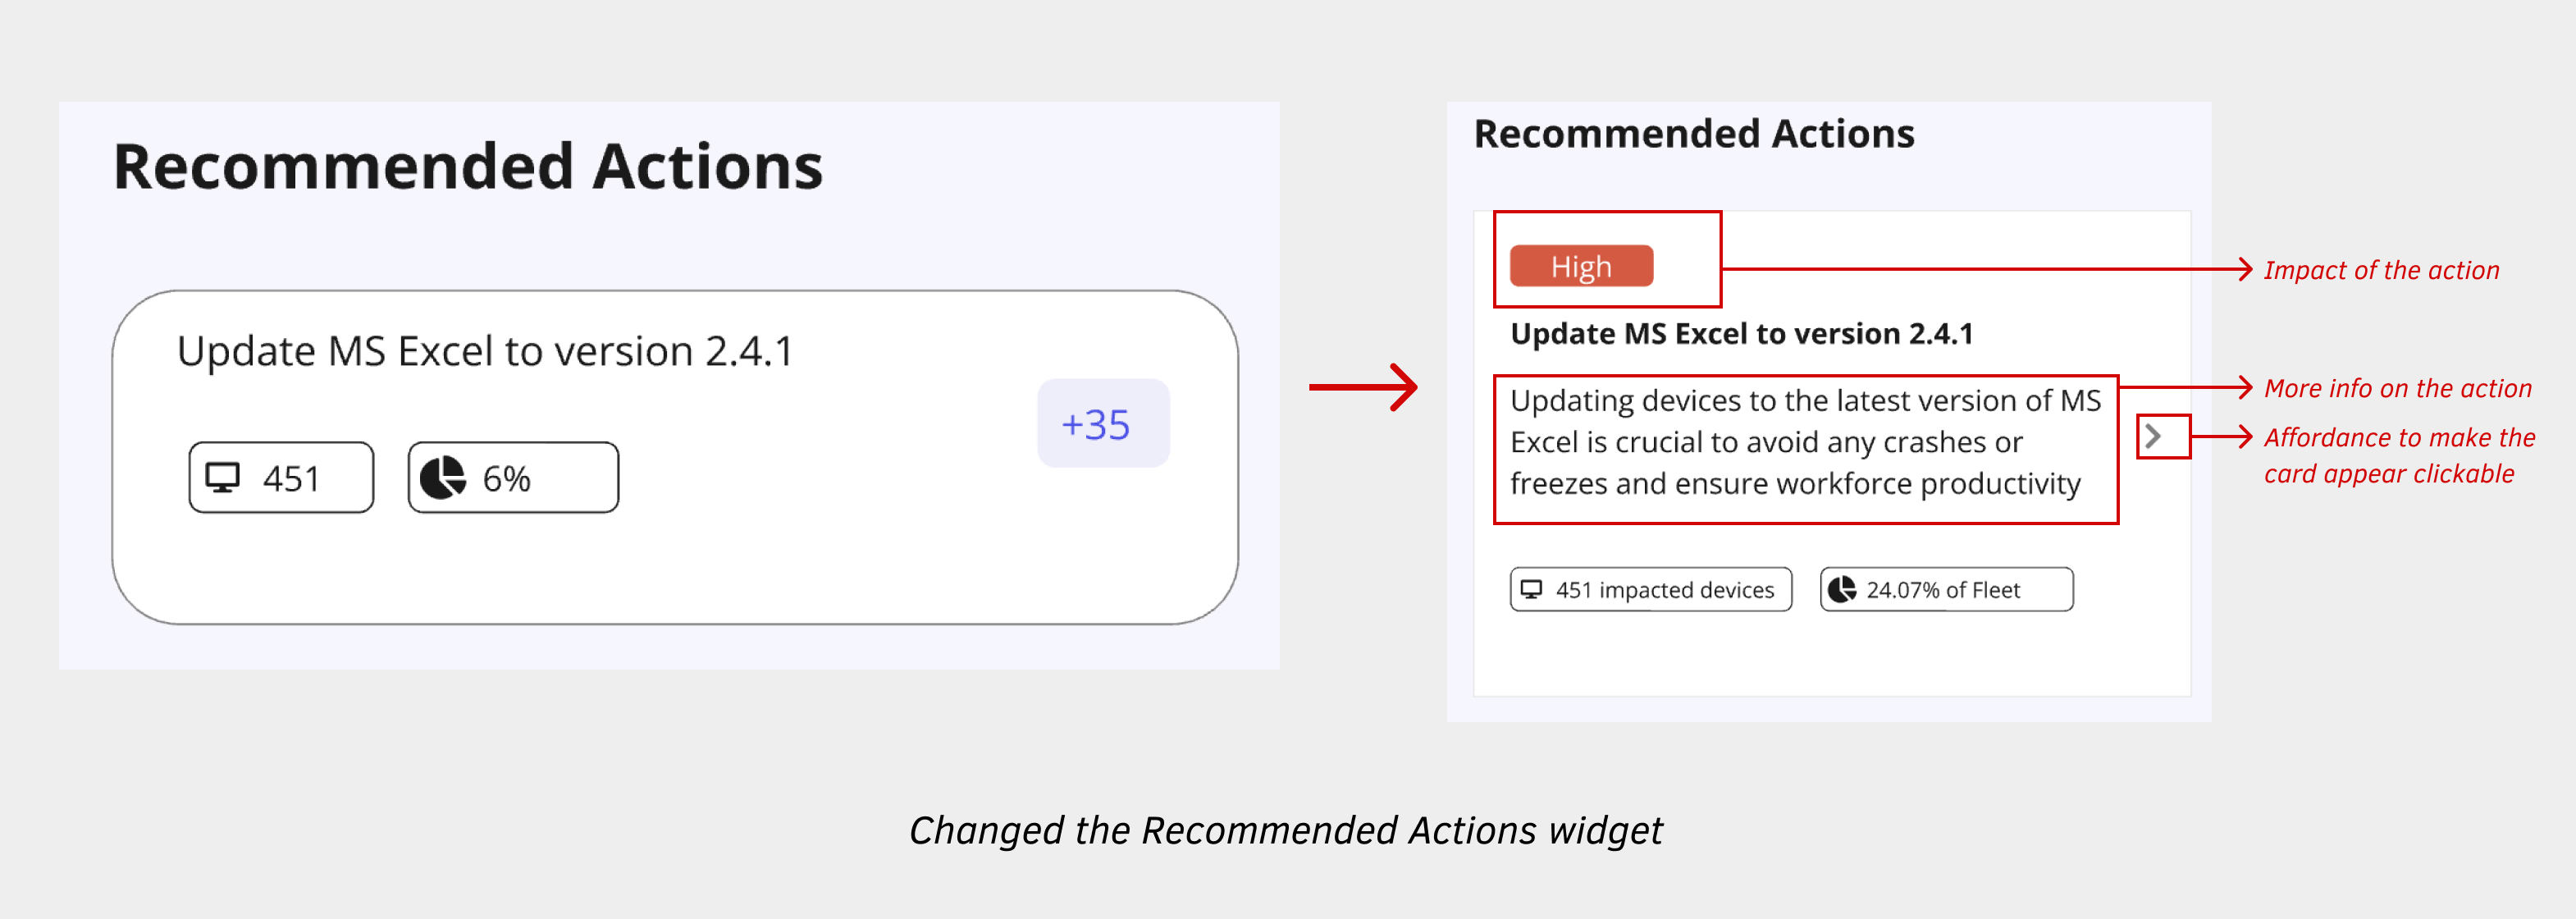2576x919 pixels.
Task: Click the monitor icon beside the bare "451" count
Action: (x=222, y=478)
